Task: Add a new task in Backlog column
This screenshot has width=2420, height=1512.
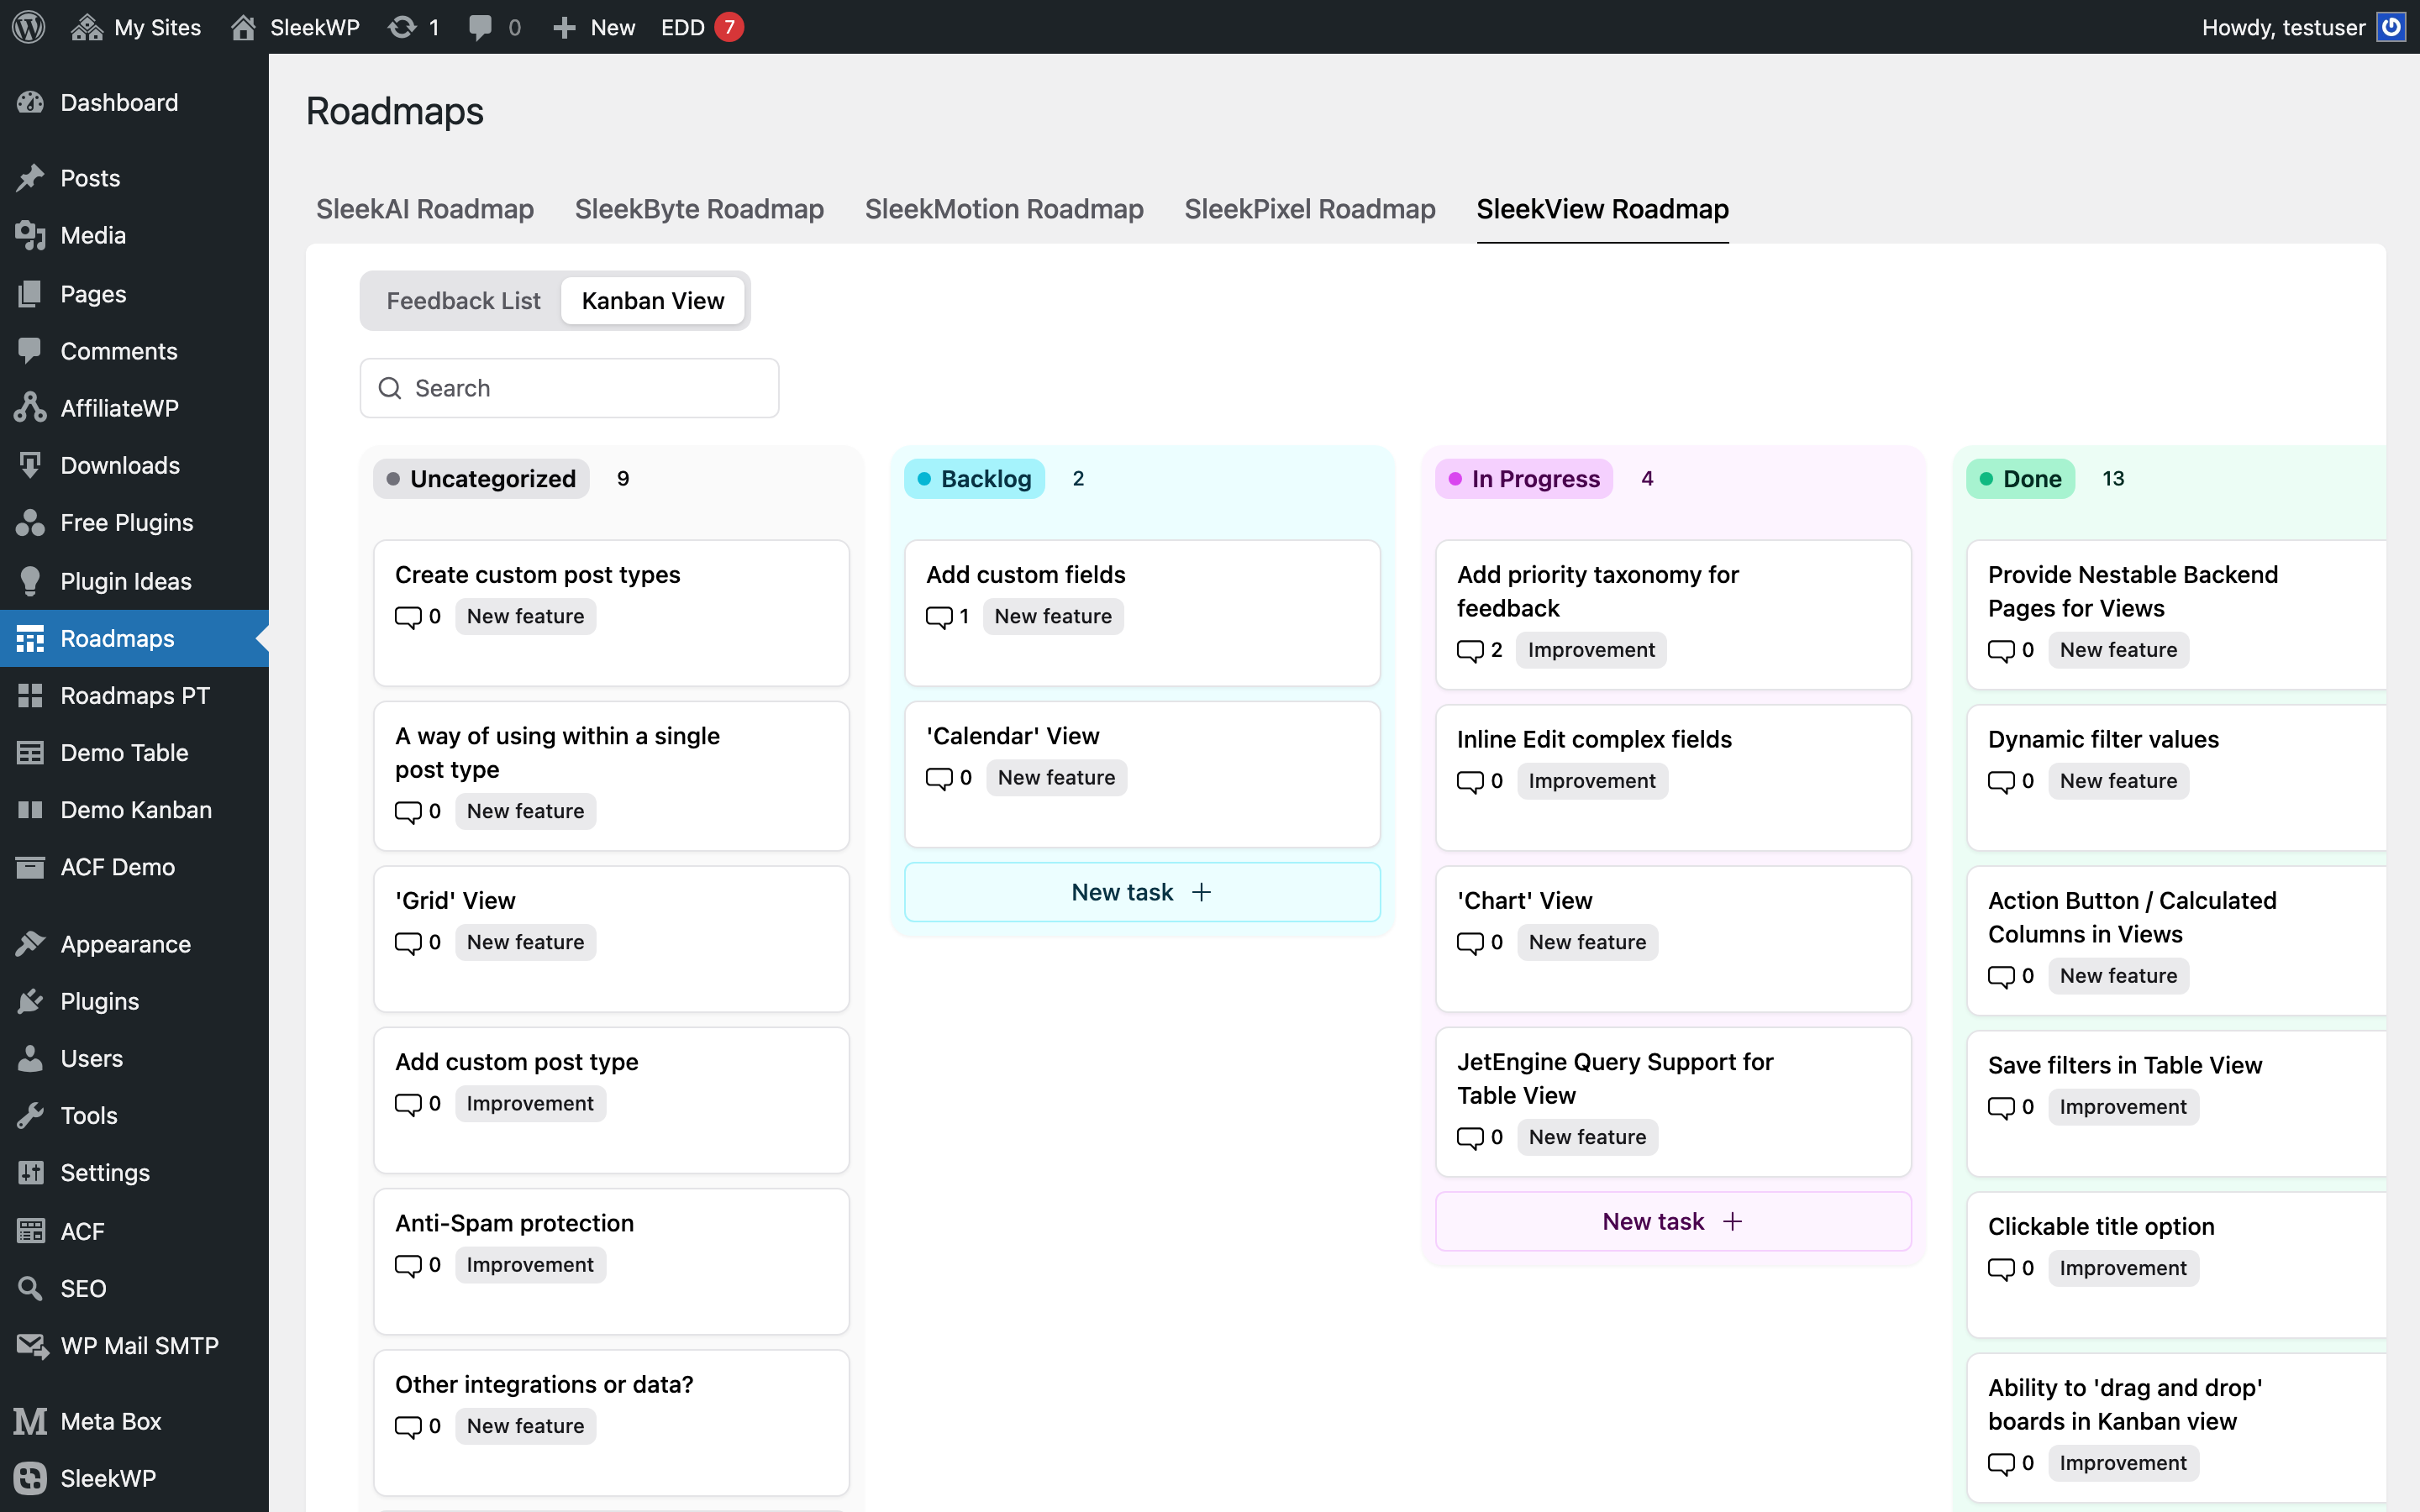Action: tap(1141, 892)
